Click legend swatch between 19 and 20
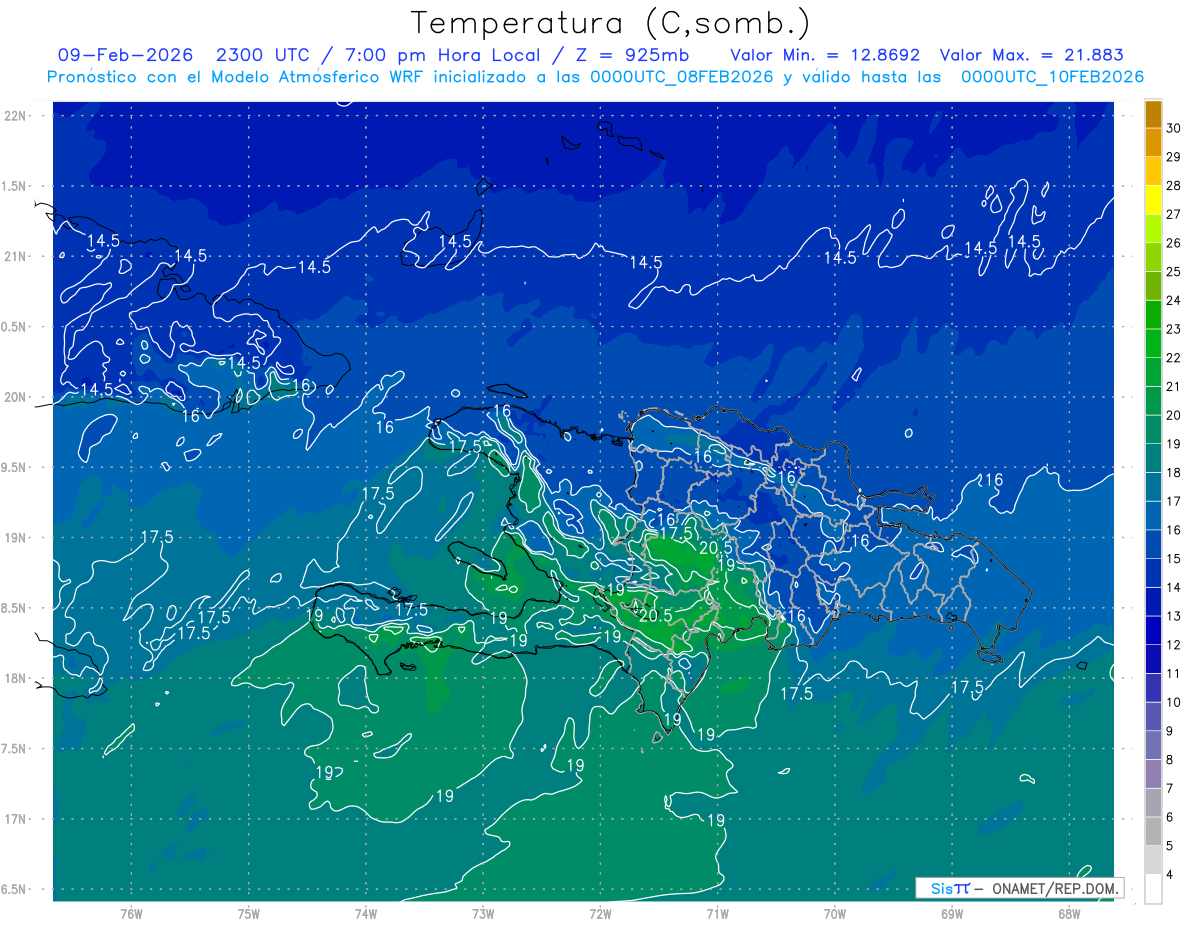Screen dimensions: 1200x927 [x=1153, y=429]
